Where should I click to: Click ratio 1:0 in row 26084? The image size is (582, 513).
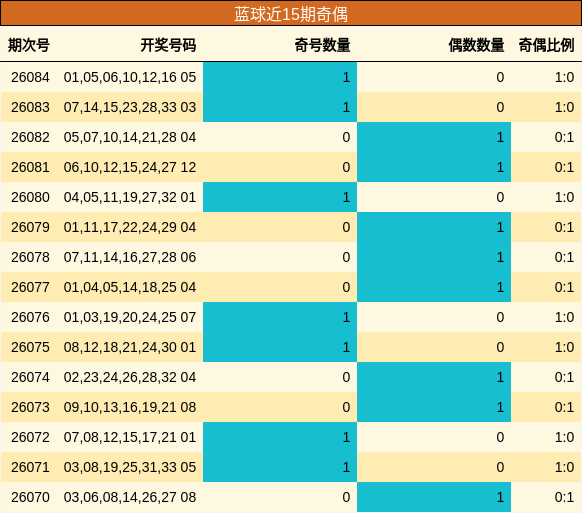pyautogui.click(x=565, y=77)
